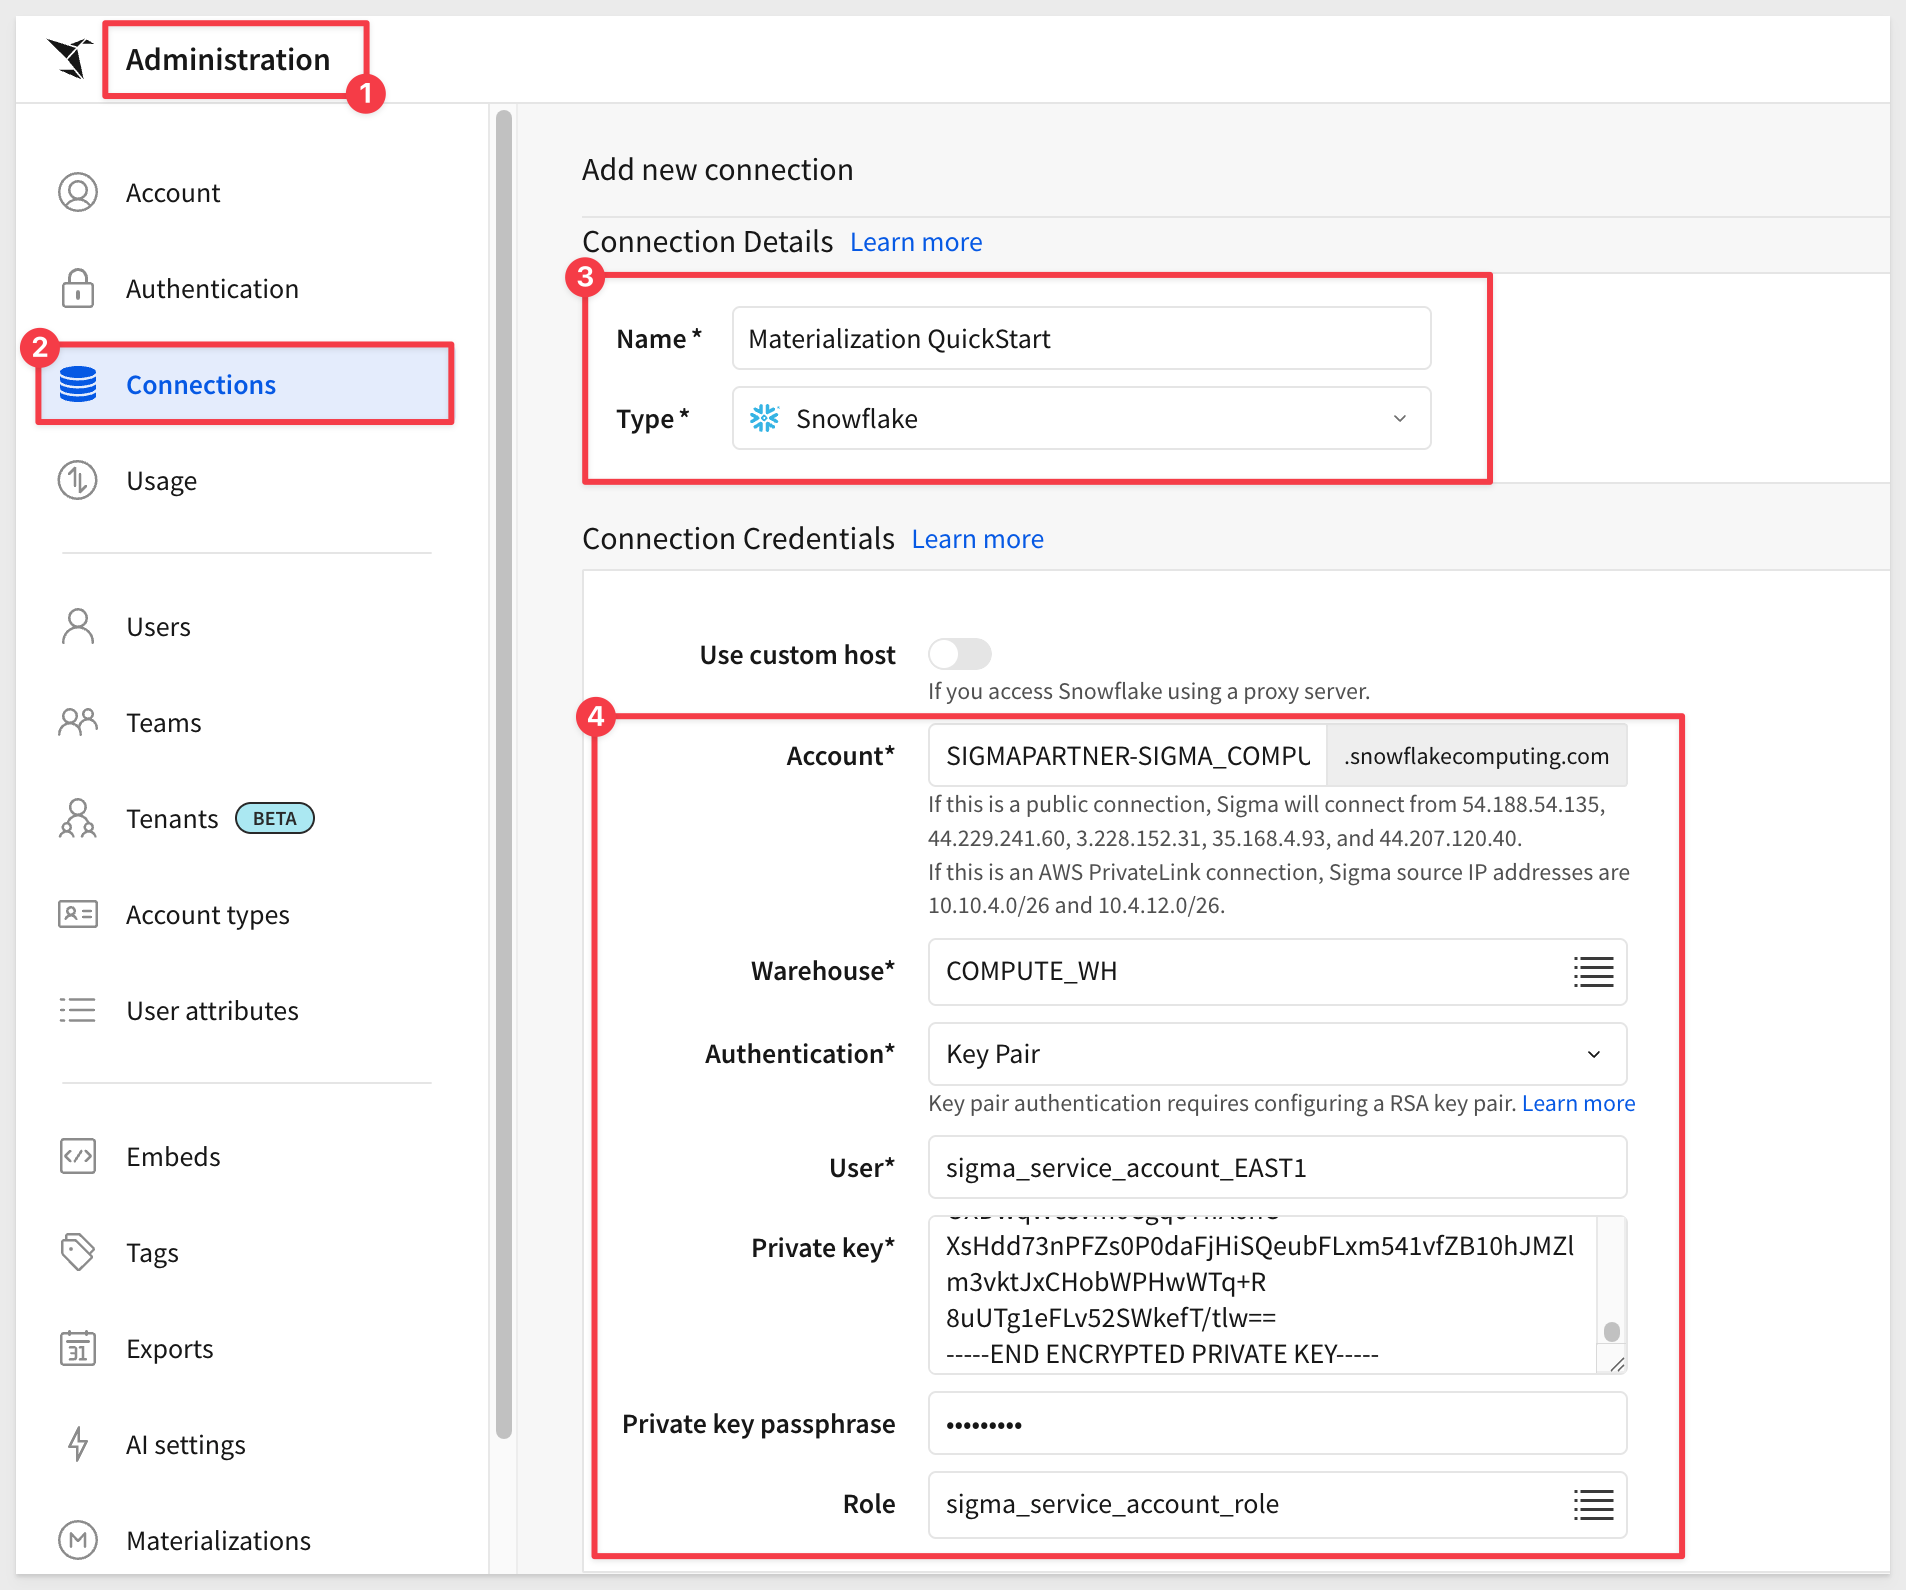
Task: Click the Tenants group icon
Action: click(78, 818)
